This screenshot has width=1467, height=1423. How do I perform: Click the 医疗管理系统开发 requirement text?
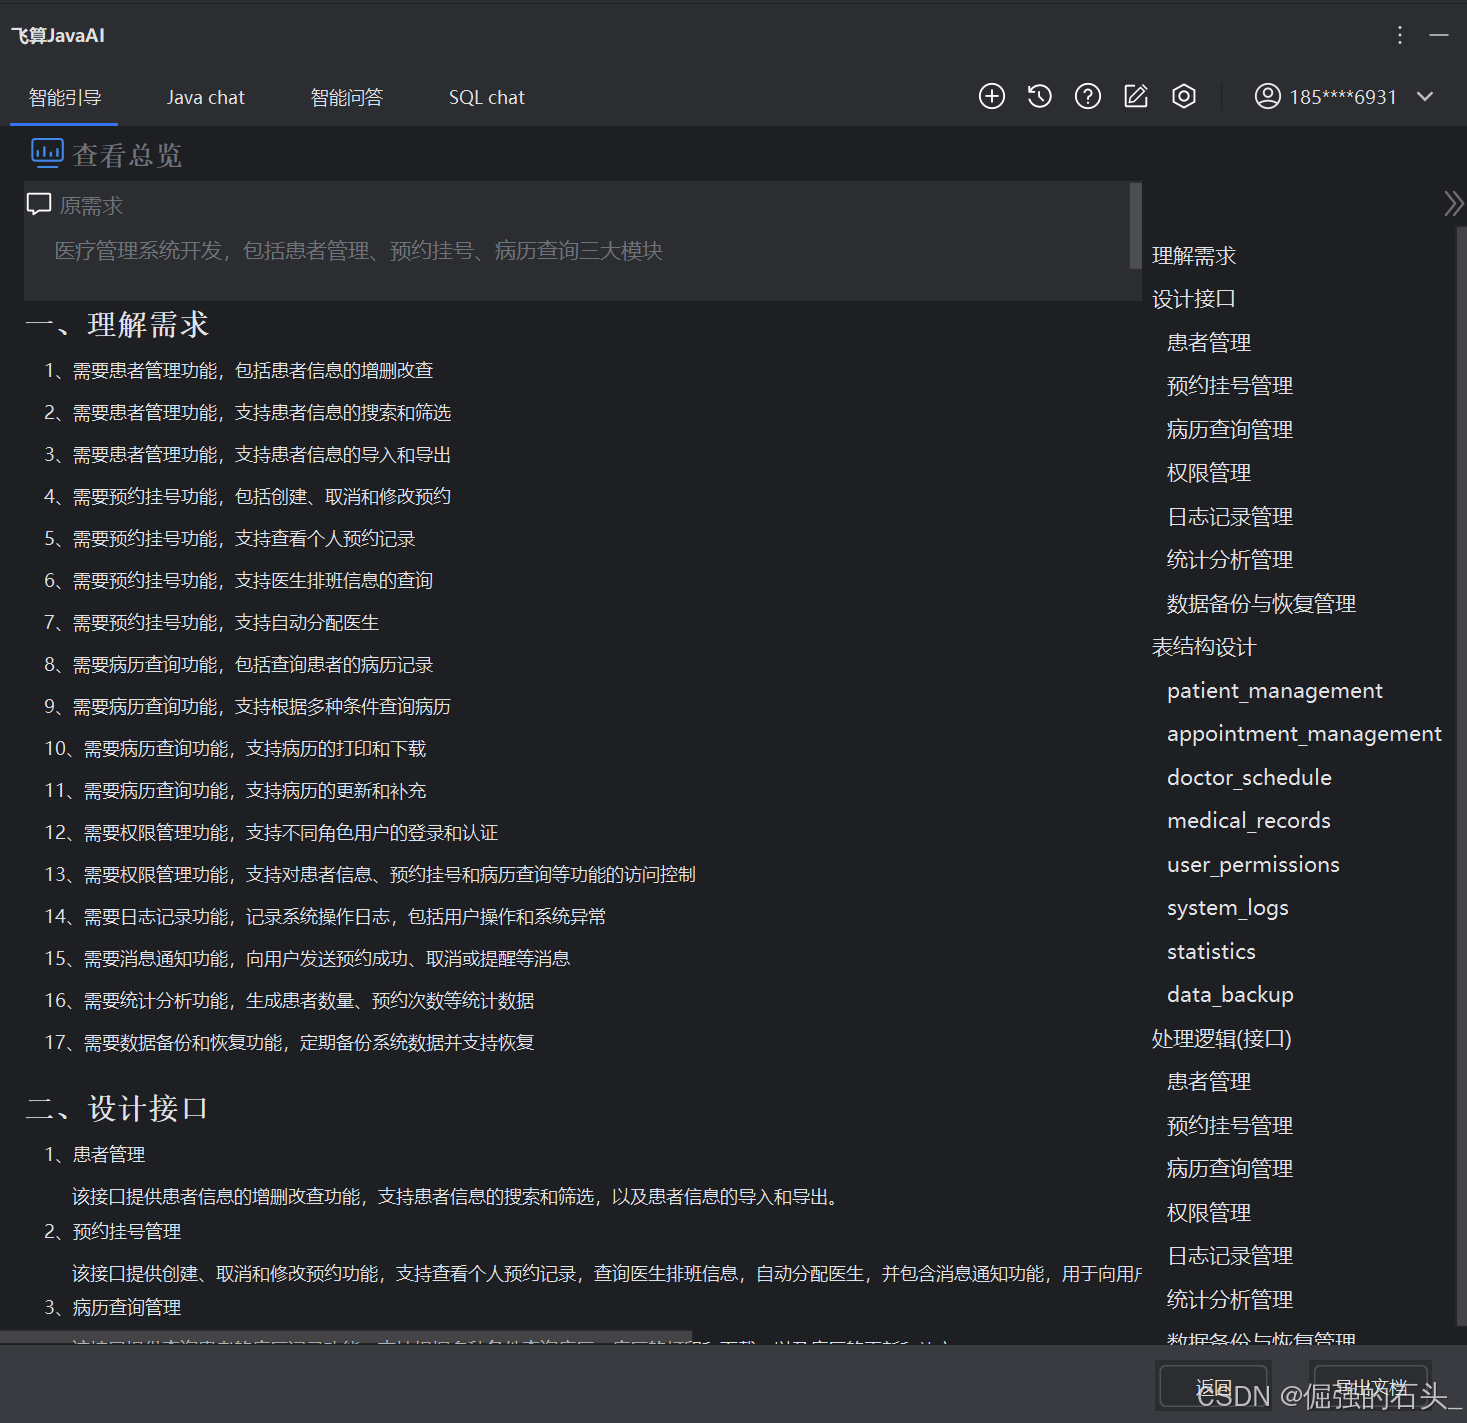point(358,251)
